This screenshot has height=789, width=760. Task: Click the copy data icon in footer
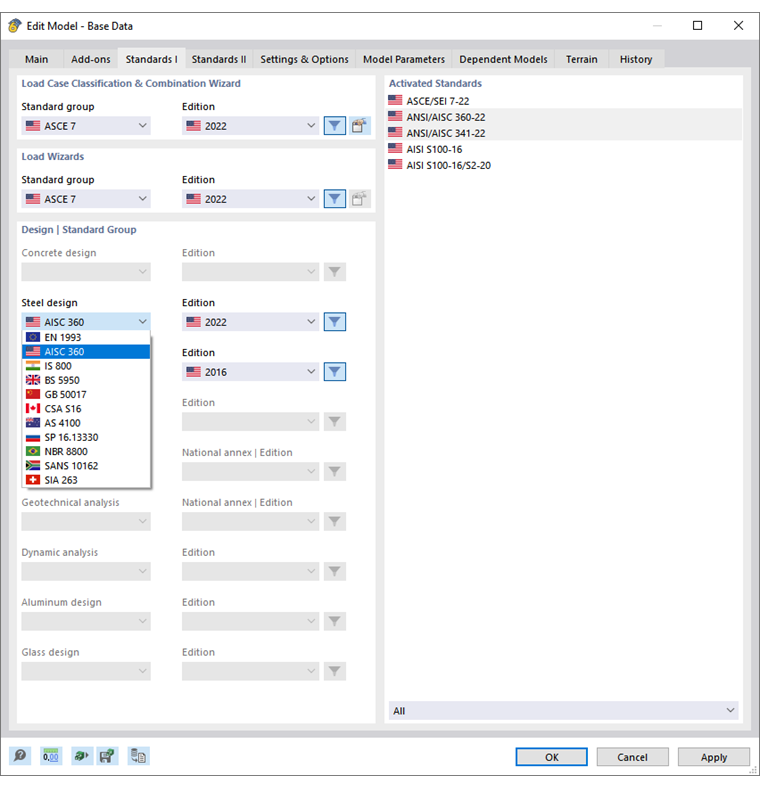click(x=138, y=756)
